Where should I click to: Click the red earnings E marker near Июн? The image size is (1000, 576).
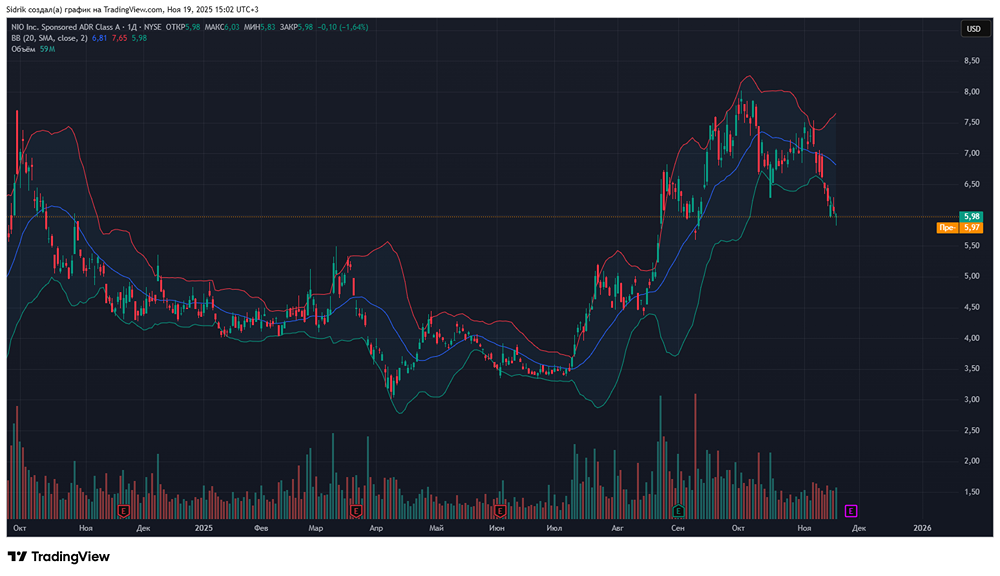click(501, 510)
